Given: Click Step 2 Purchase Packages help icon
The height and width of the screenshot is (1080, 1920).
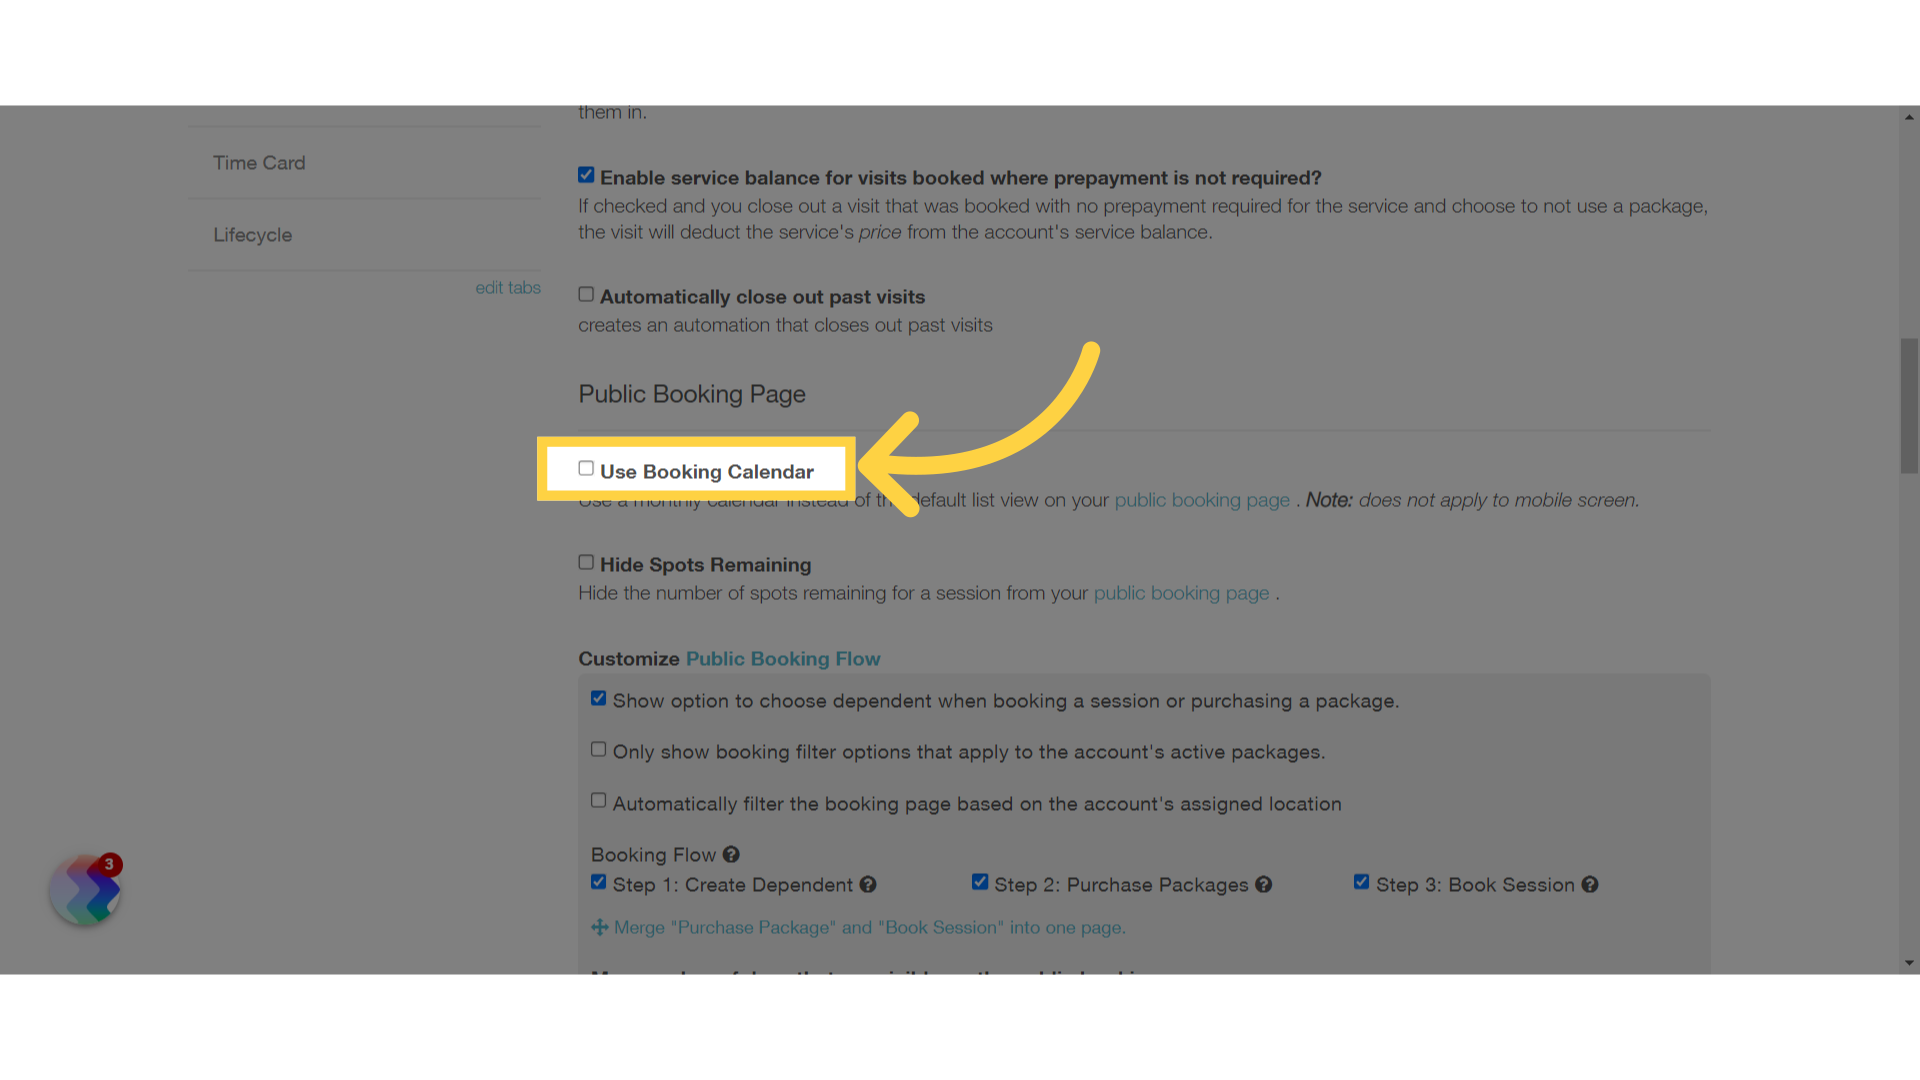Looking at the screenshot, I should [x=1265, y=884].
